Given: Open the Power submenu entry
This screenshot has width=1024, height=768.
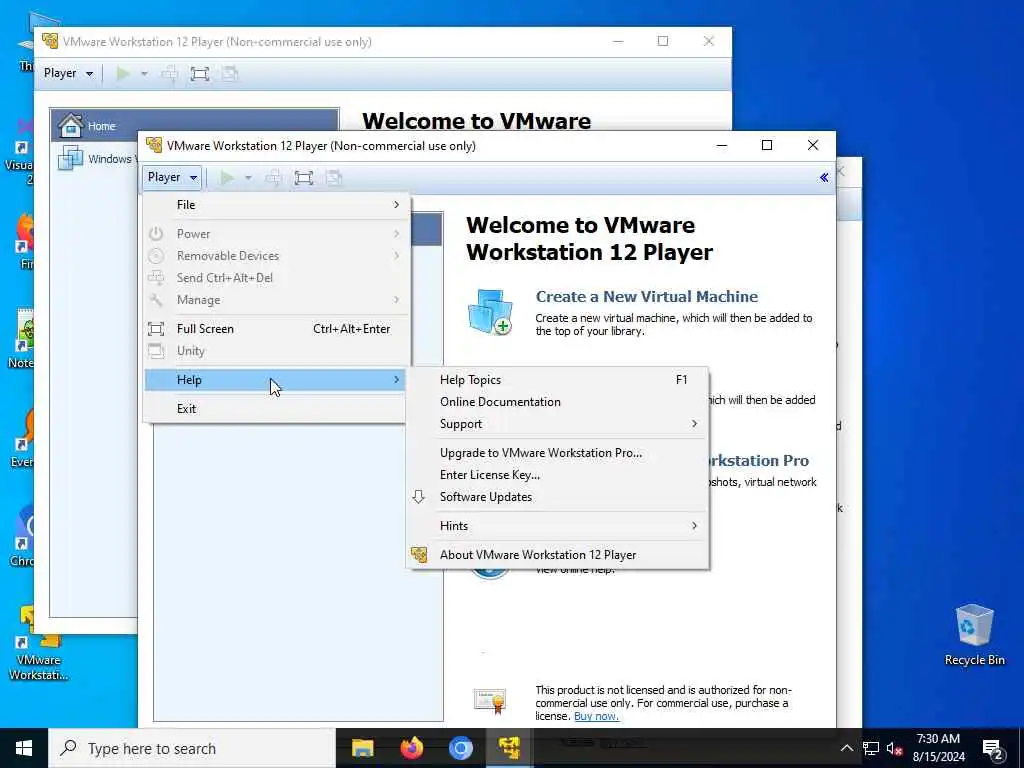Looking at the screenshot, I should [276, 233].
